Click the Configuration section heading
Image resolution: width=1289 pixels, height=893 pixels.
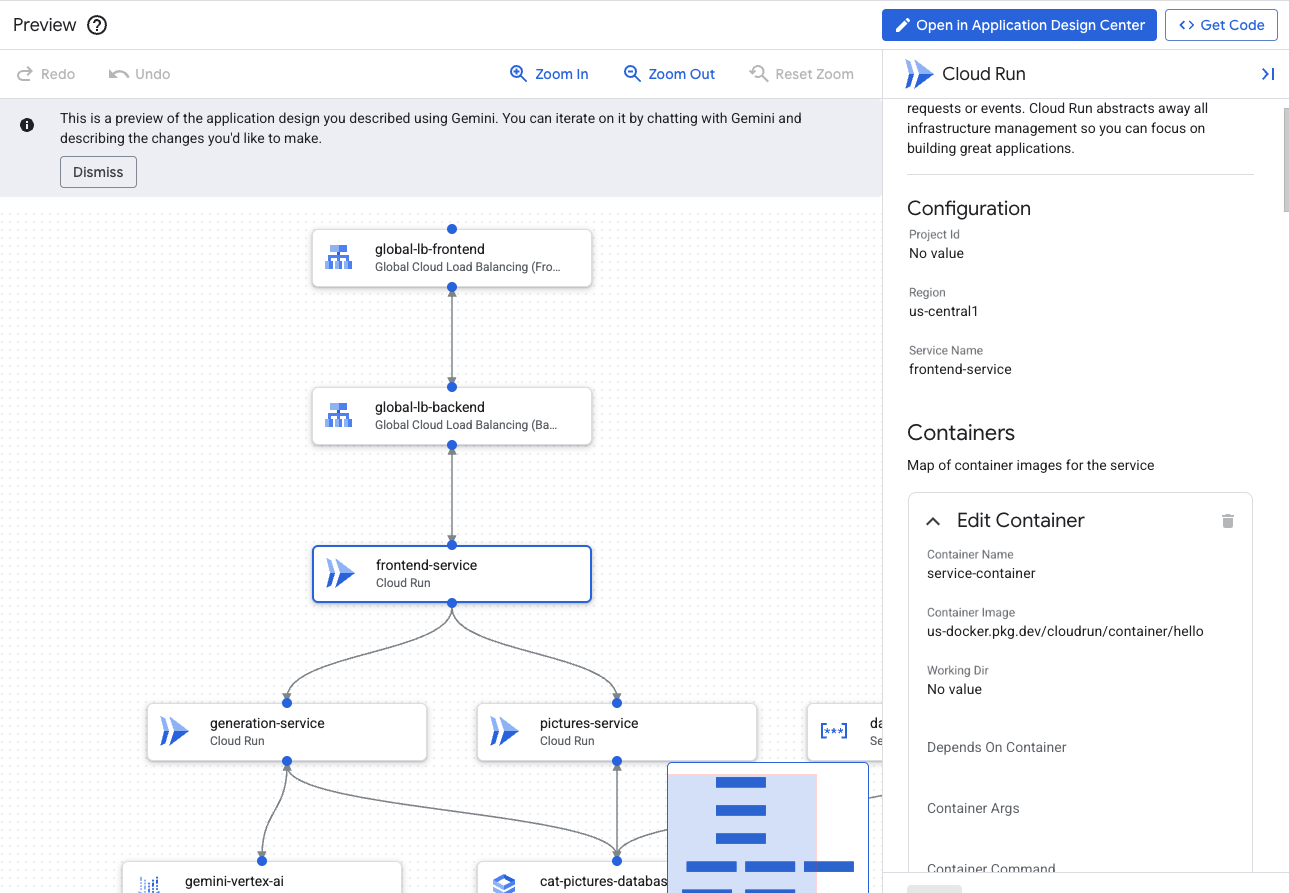[x=969, y=208]
